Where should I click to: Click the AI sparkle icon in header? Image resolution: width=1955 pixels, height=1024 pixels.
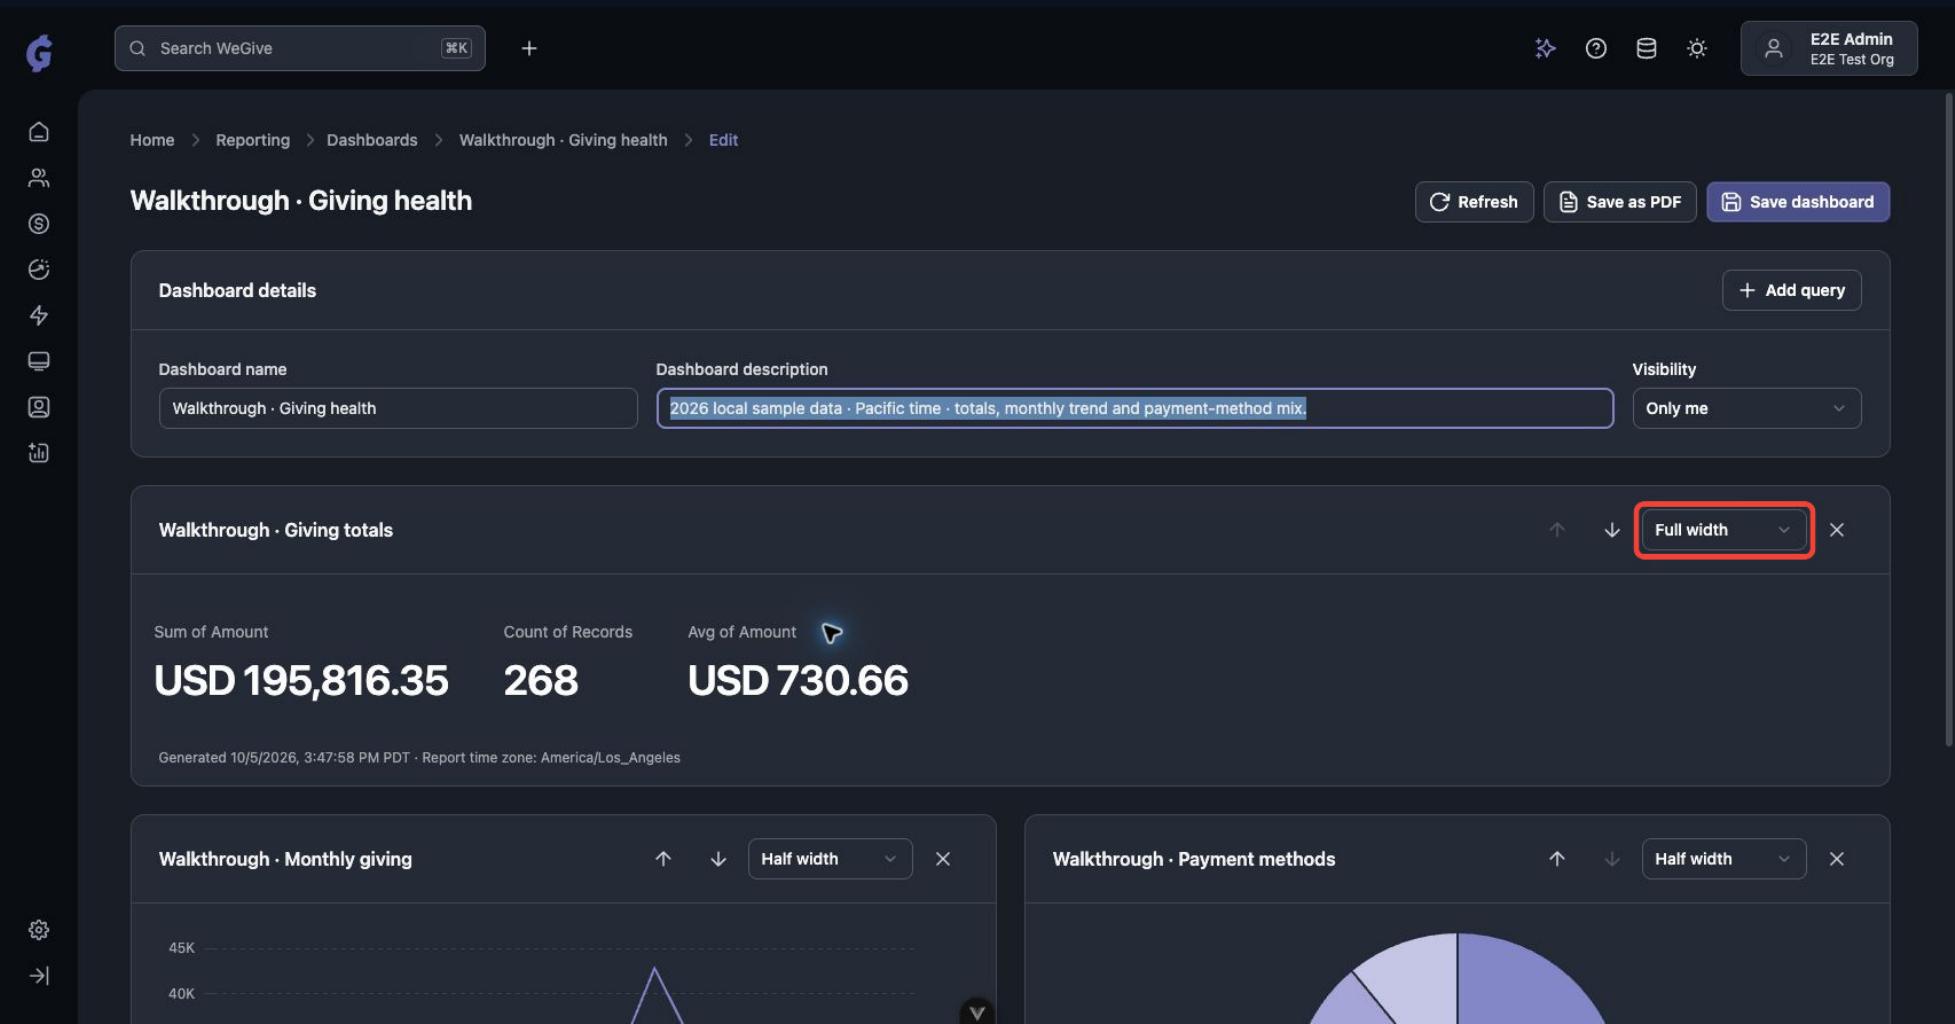point(1545,48)
